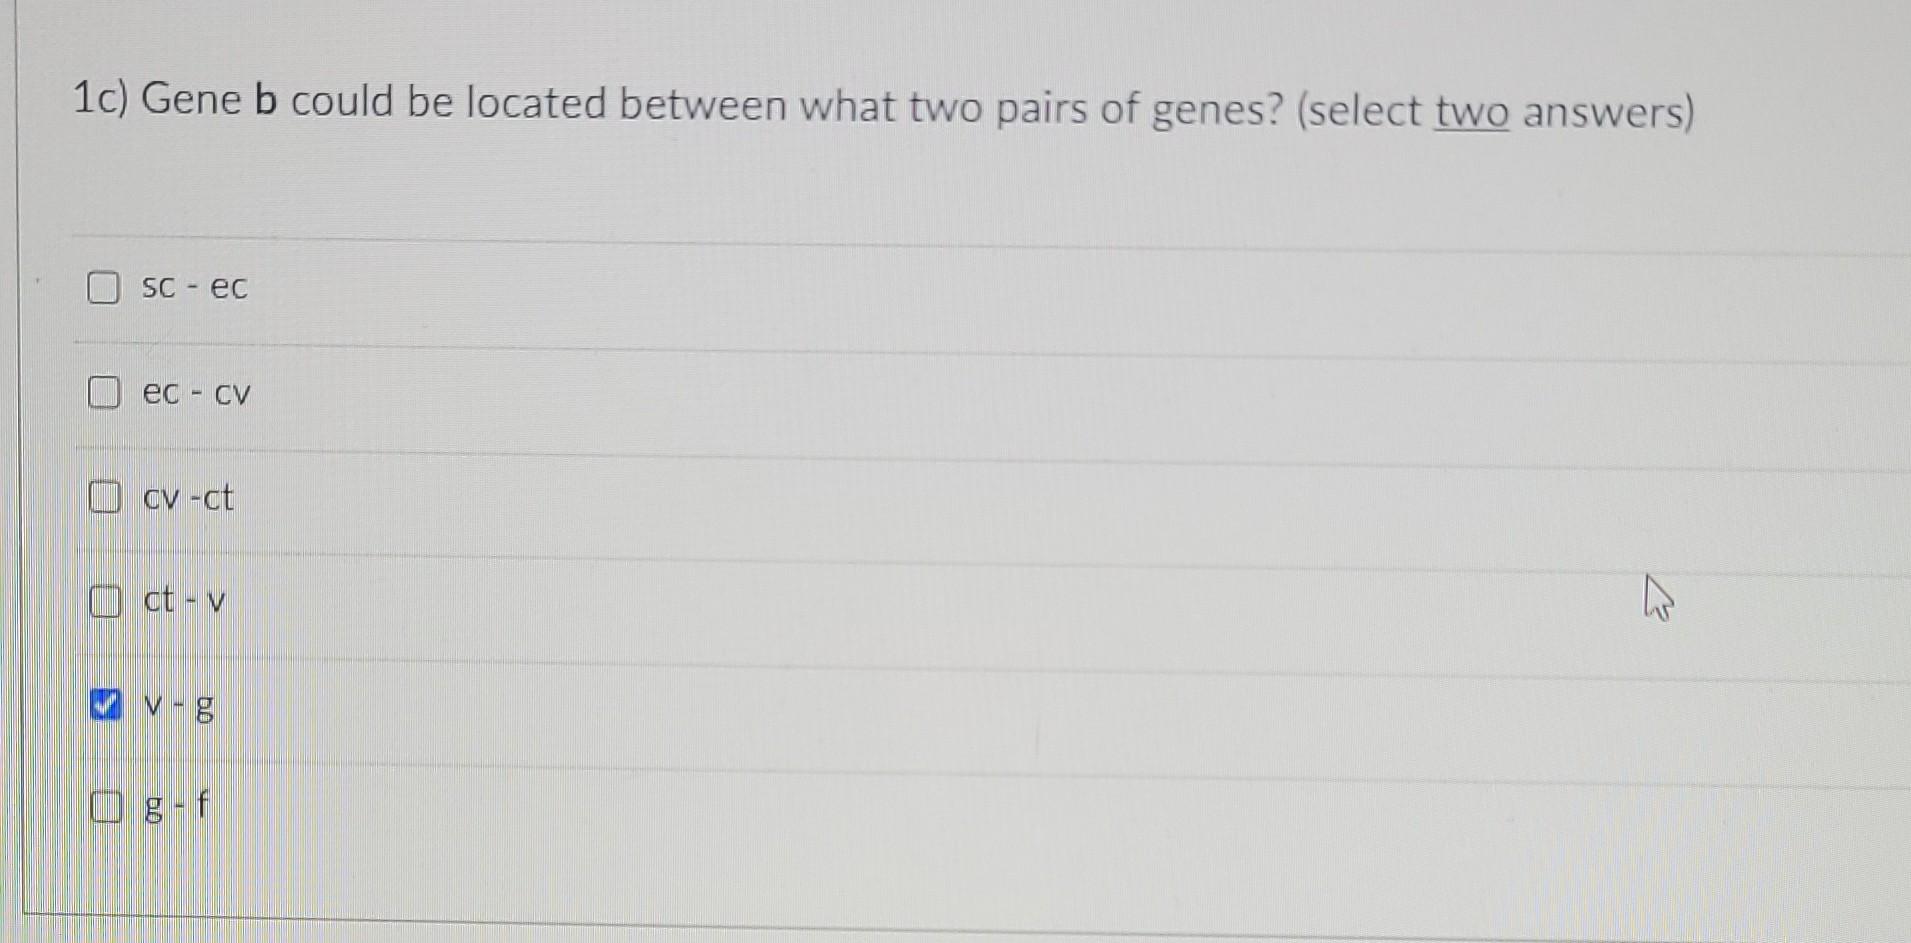This screenshot has width=1911, height=943.
Task: Select the sc - ec answer label
Action: [x=193, y=287]
